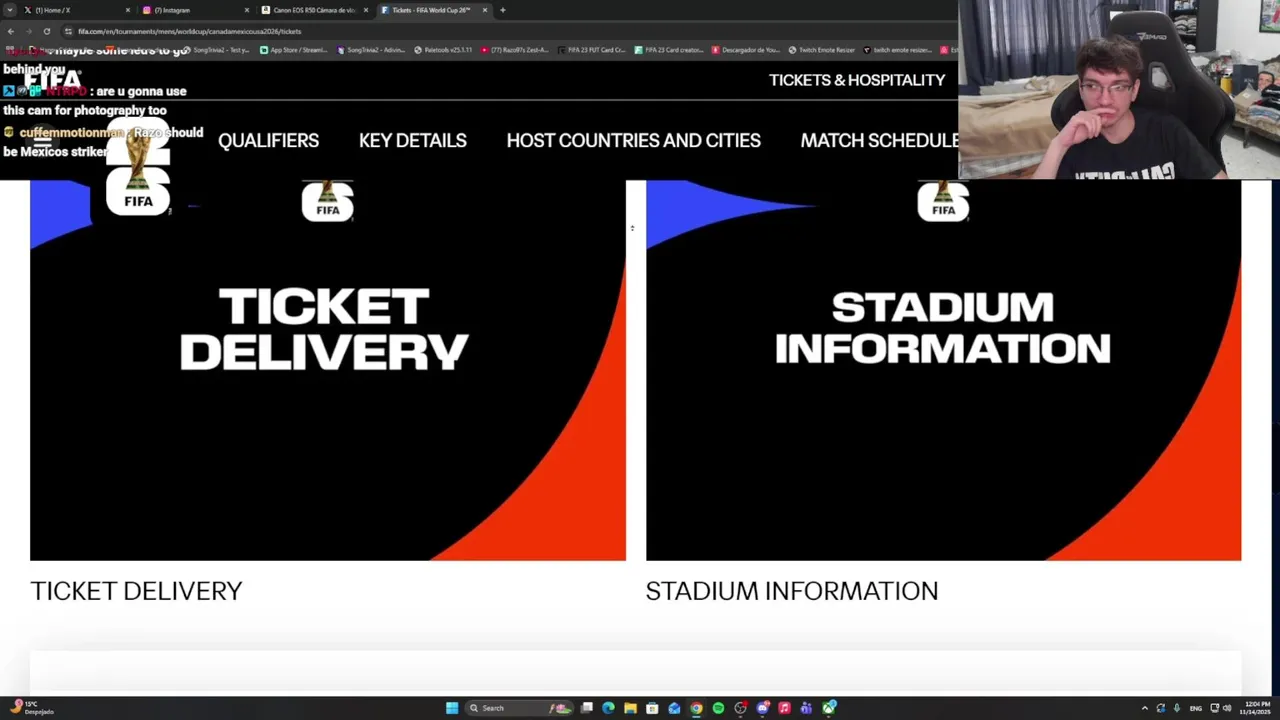Open the Stadium Information card image

coord(943,370)
